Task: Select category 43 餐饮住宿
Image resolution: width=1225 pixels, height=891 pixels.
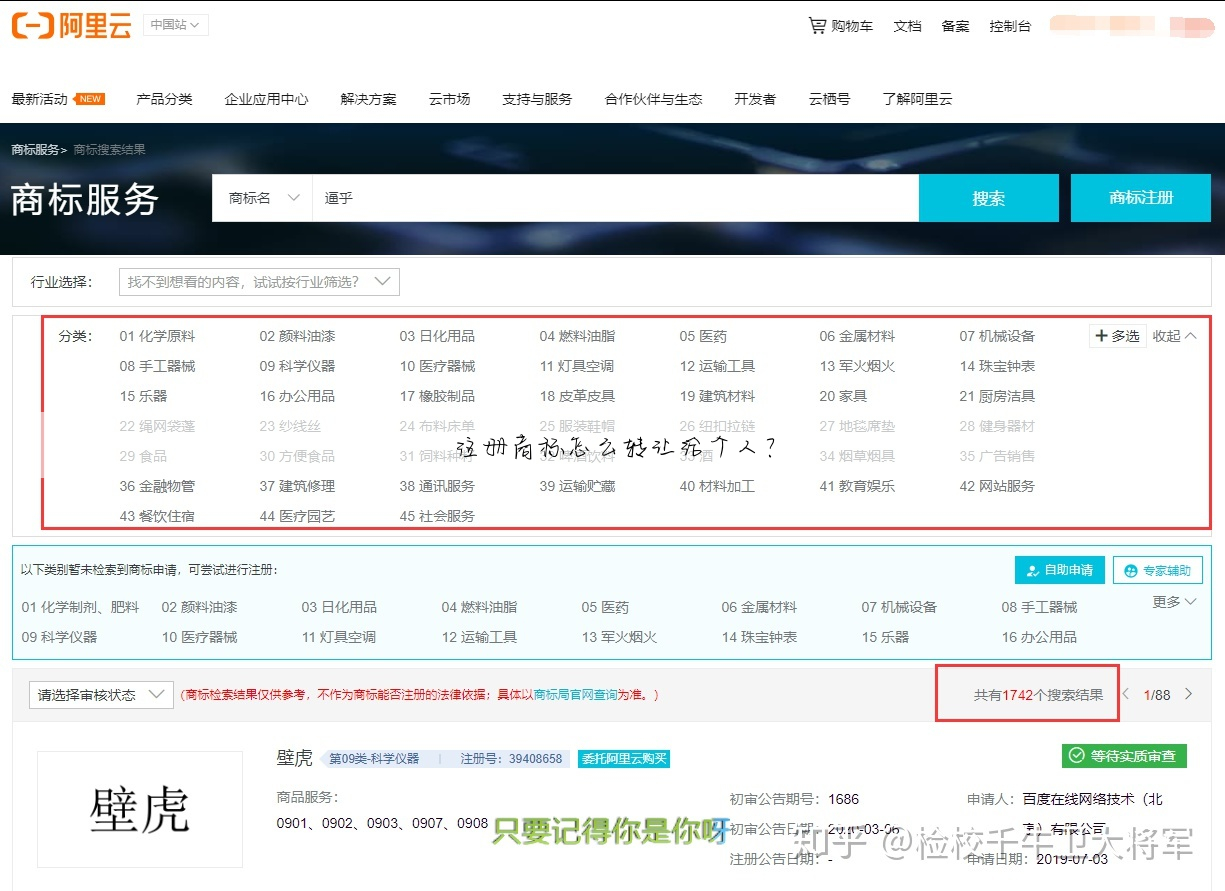Action: [157, 516]
